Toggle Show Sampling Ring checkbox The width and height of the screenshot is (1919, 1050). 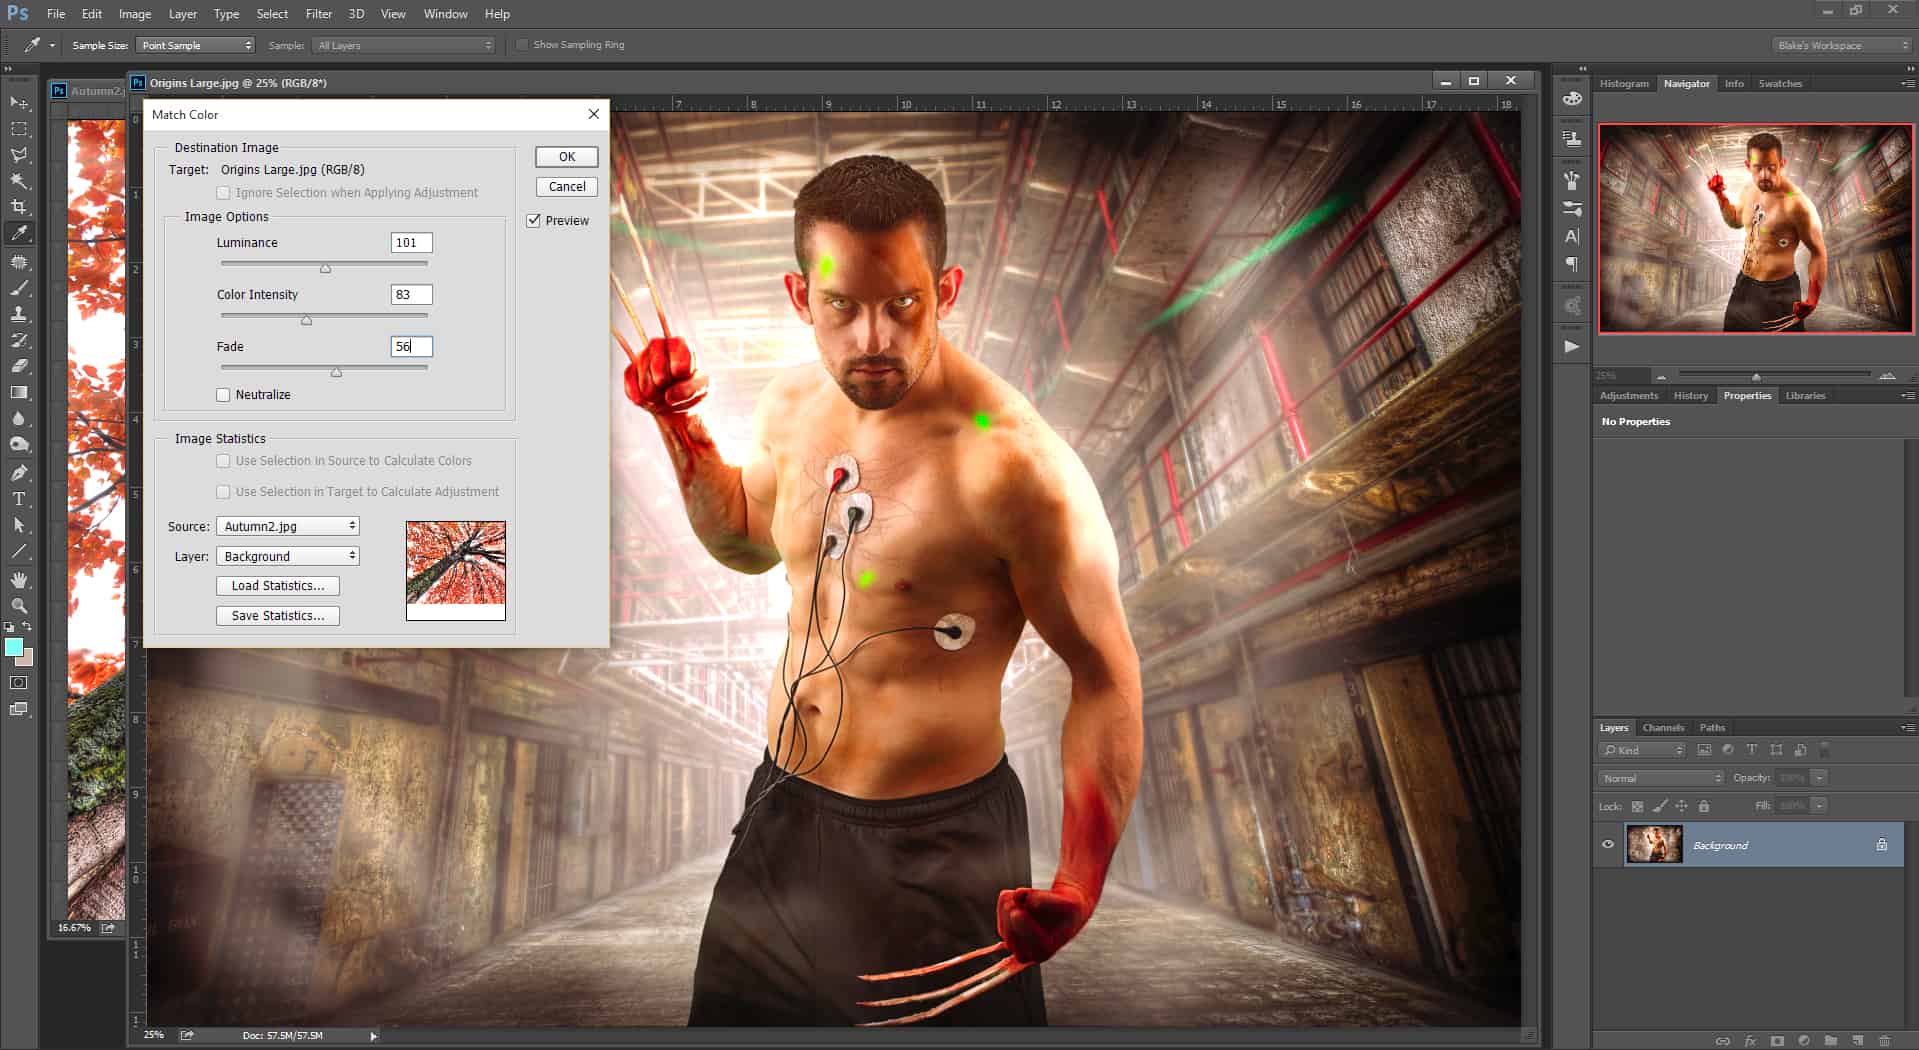click(522, 45)
